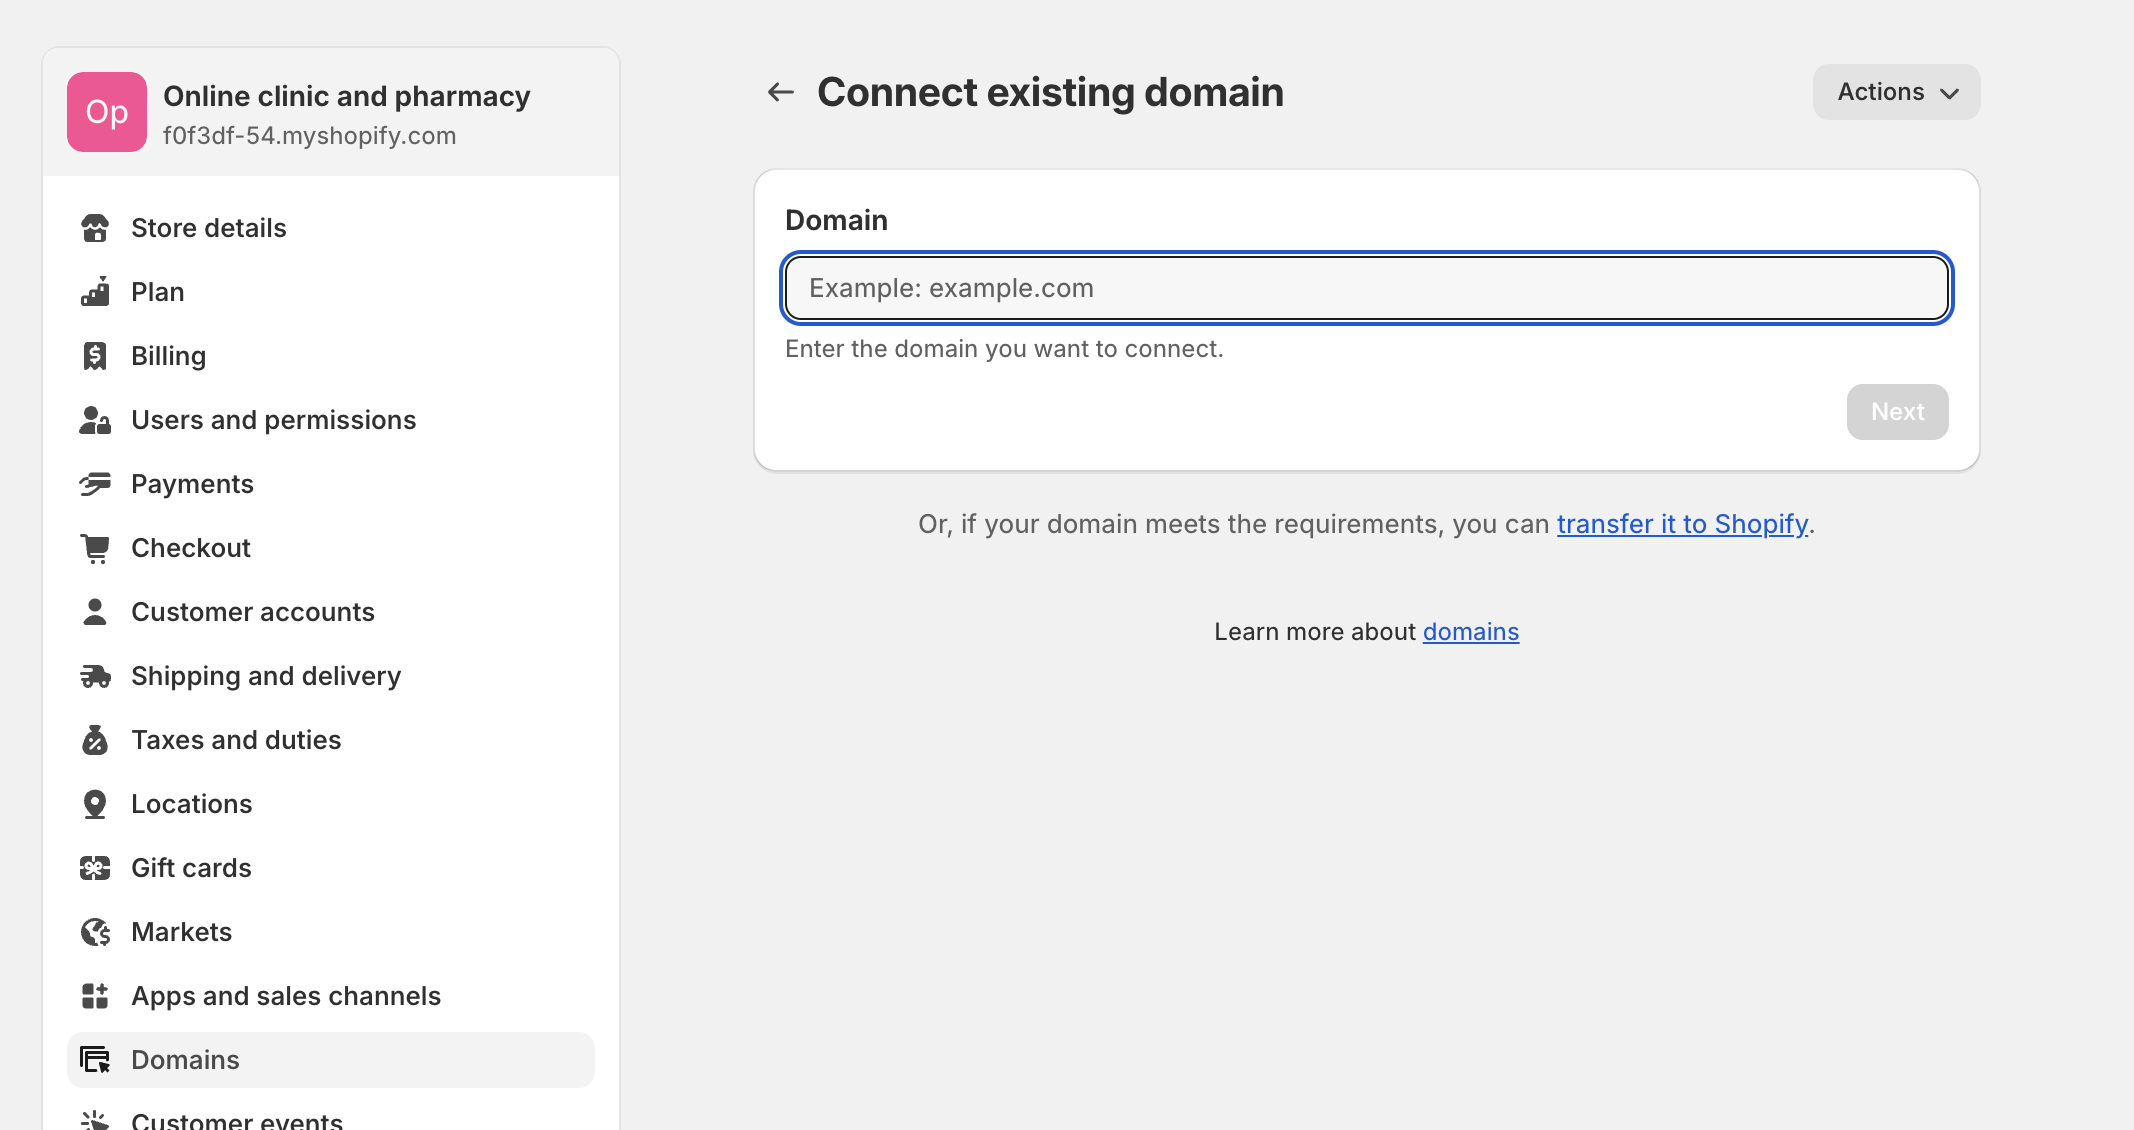Select the Plan chart icon

pyautogui.click(x=95, y=291)
